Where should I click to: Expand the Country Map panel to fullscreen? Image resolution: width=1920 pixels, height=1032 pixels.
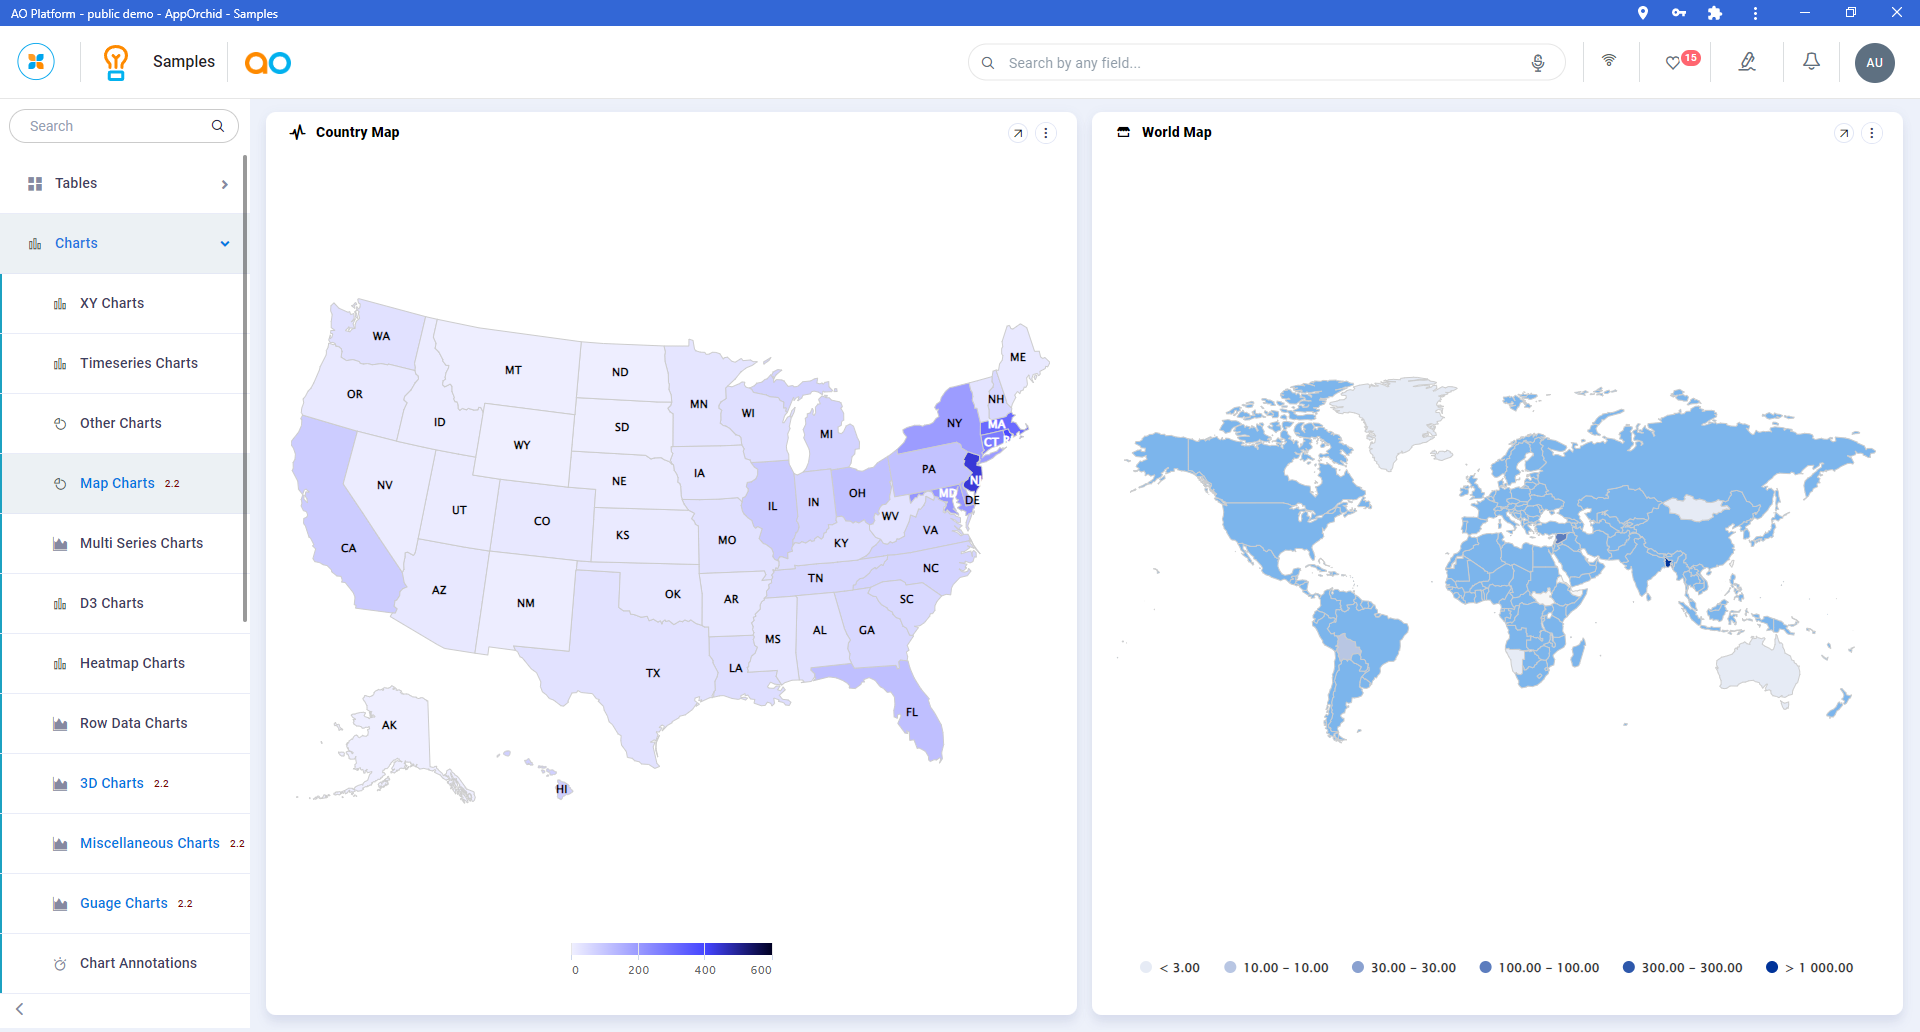coord(1018,133)
